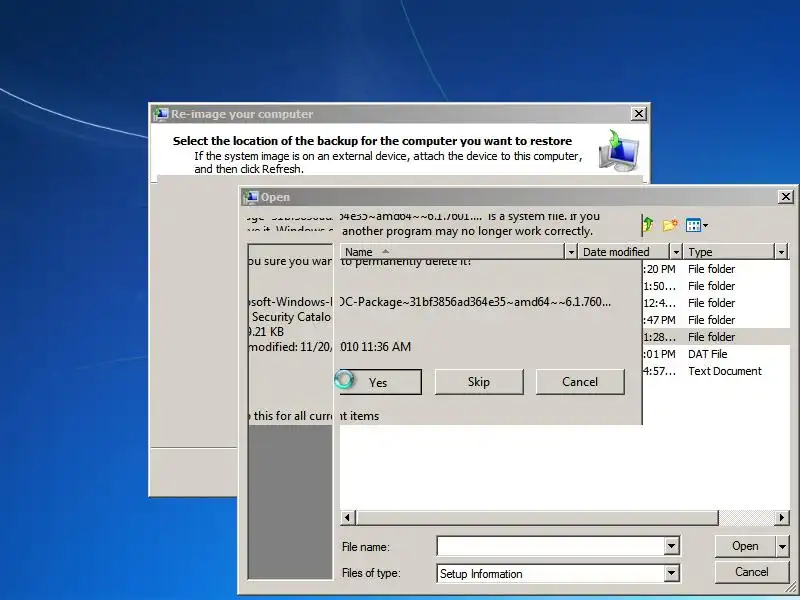Click Cancel at the bottom of Open dialog
The height and width of the screenshot is (600, 800).
pos(752,572)
